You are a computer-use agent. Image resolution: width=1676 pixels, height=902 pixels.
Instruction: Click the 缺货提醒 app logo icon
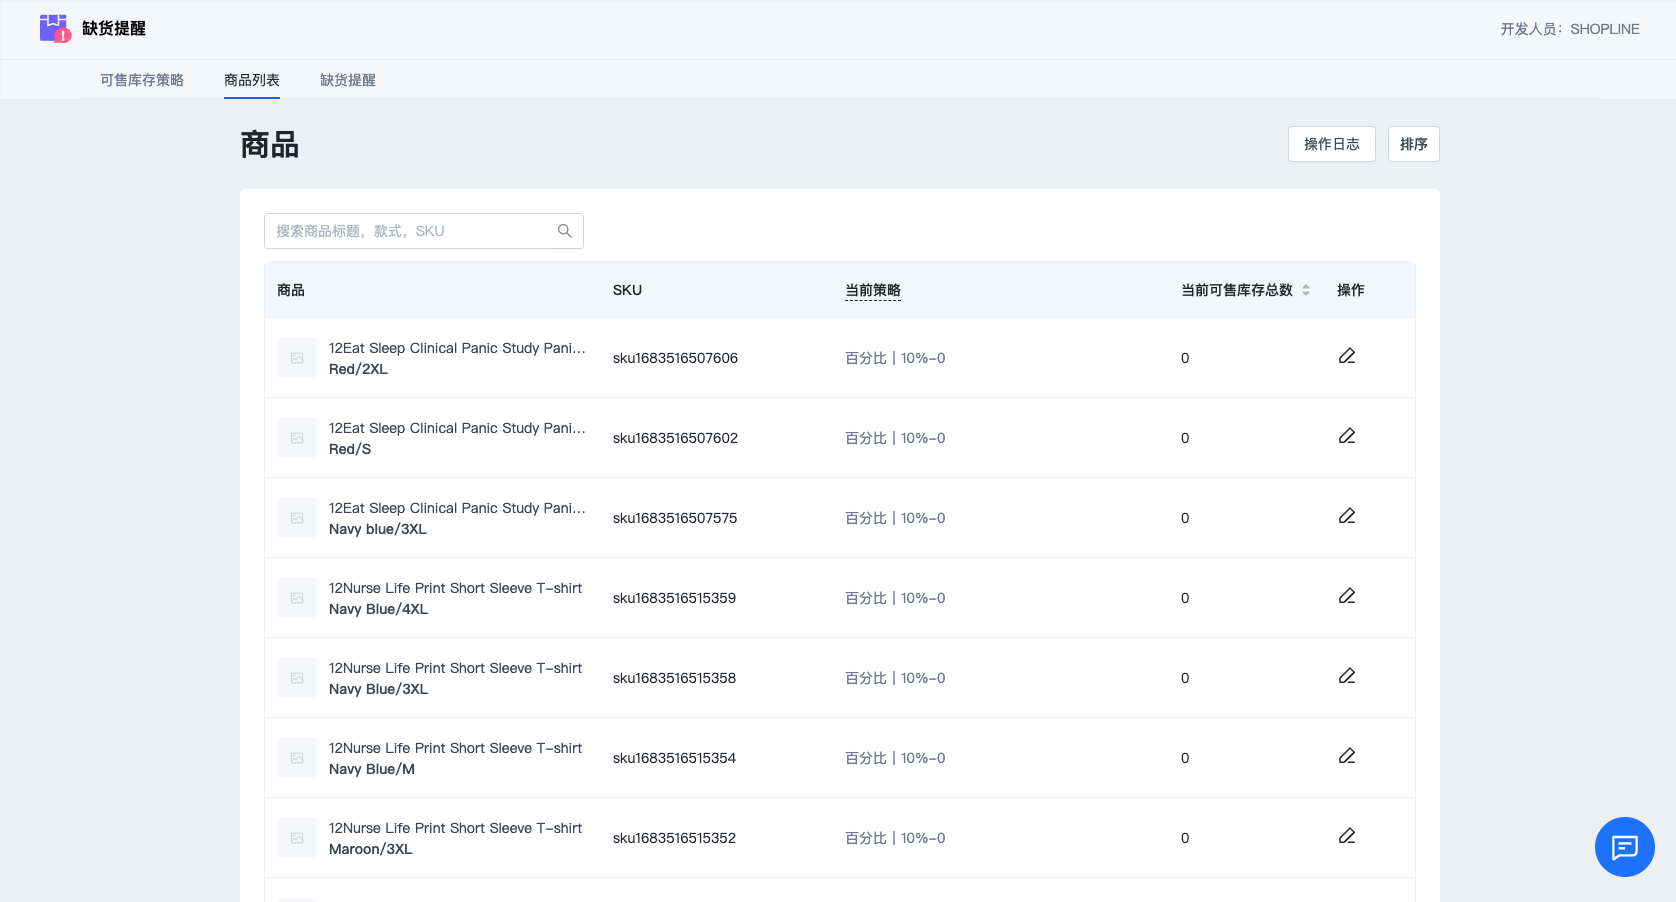click(55, 28)
